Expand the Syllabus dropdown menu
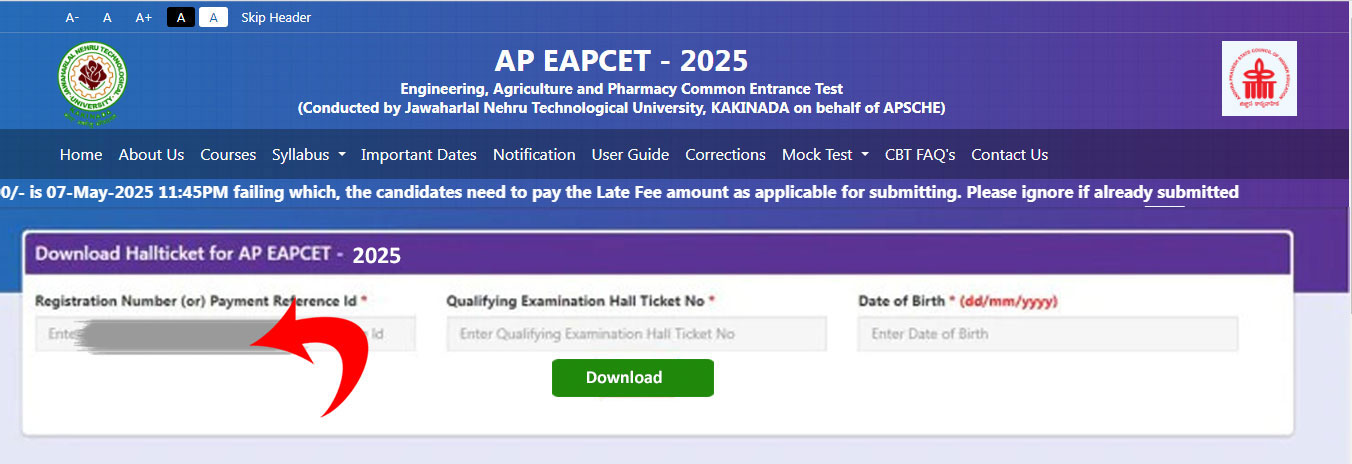Viewport: 1352px width, 464px height. coord(308,154)
